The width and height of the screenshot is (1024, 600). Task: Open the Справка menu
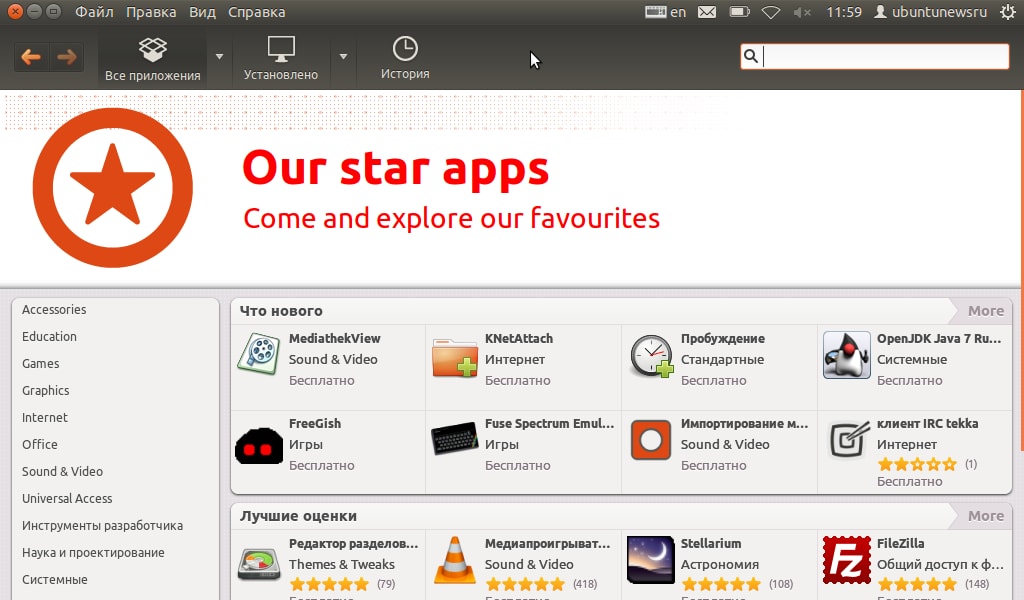[257, 12]
